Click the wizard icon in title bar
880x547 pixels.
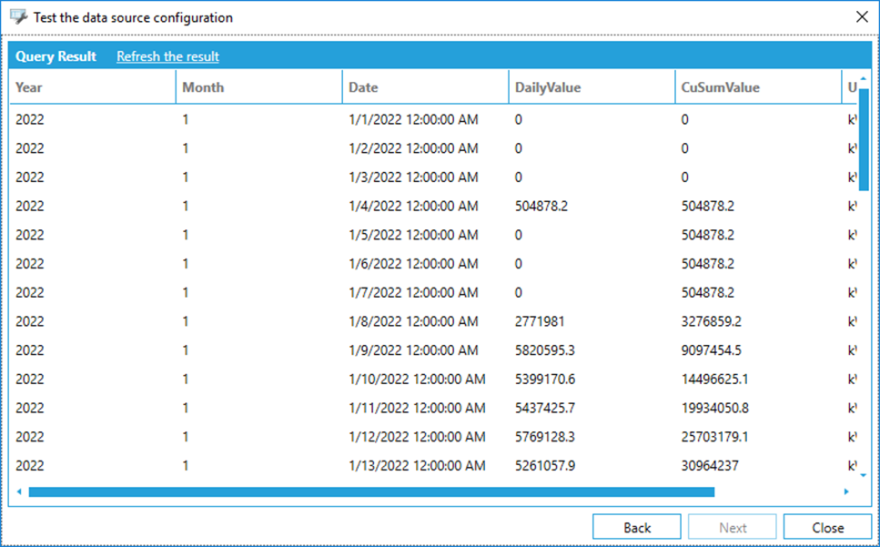pos(18,17)
